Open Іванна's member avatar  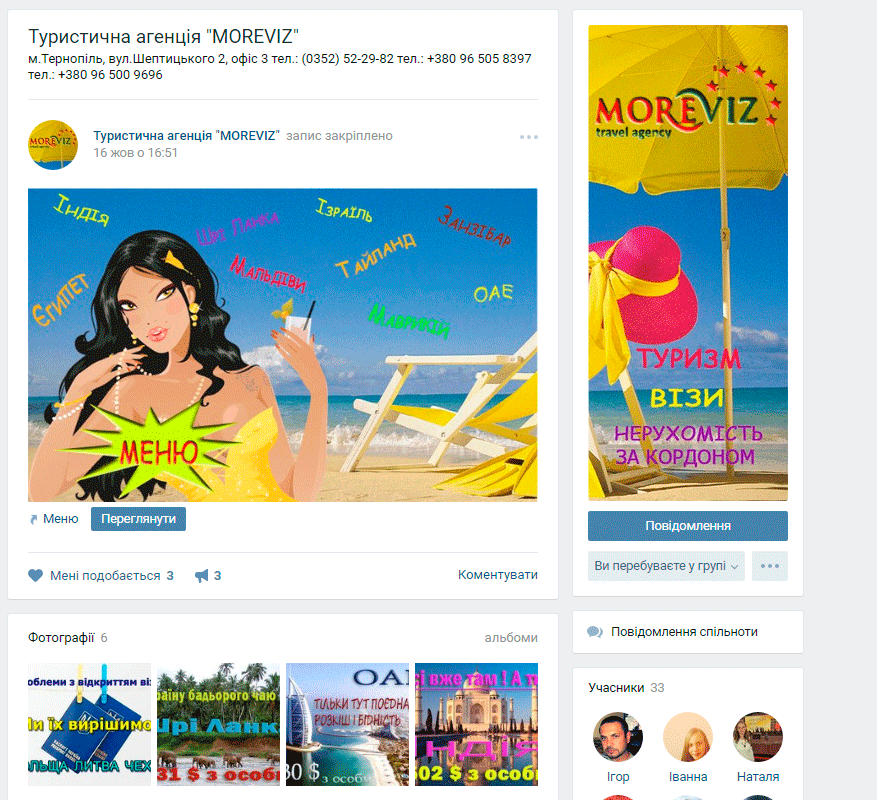pyautogui.click(x=688, y=737)
